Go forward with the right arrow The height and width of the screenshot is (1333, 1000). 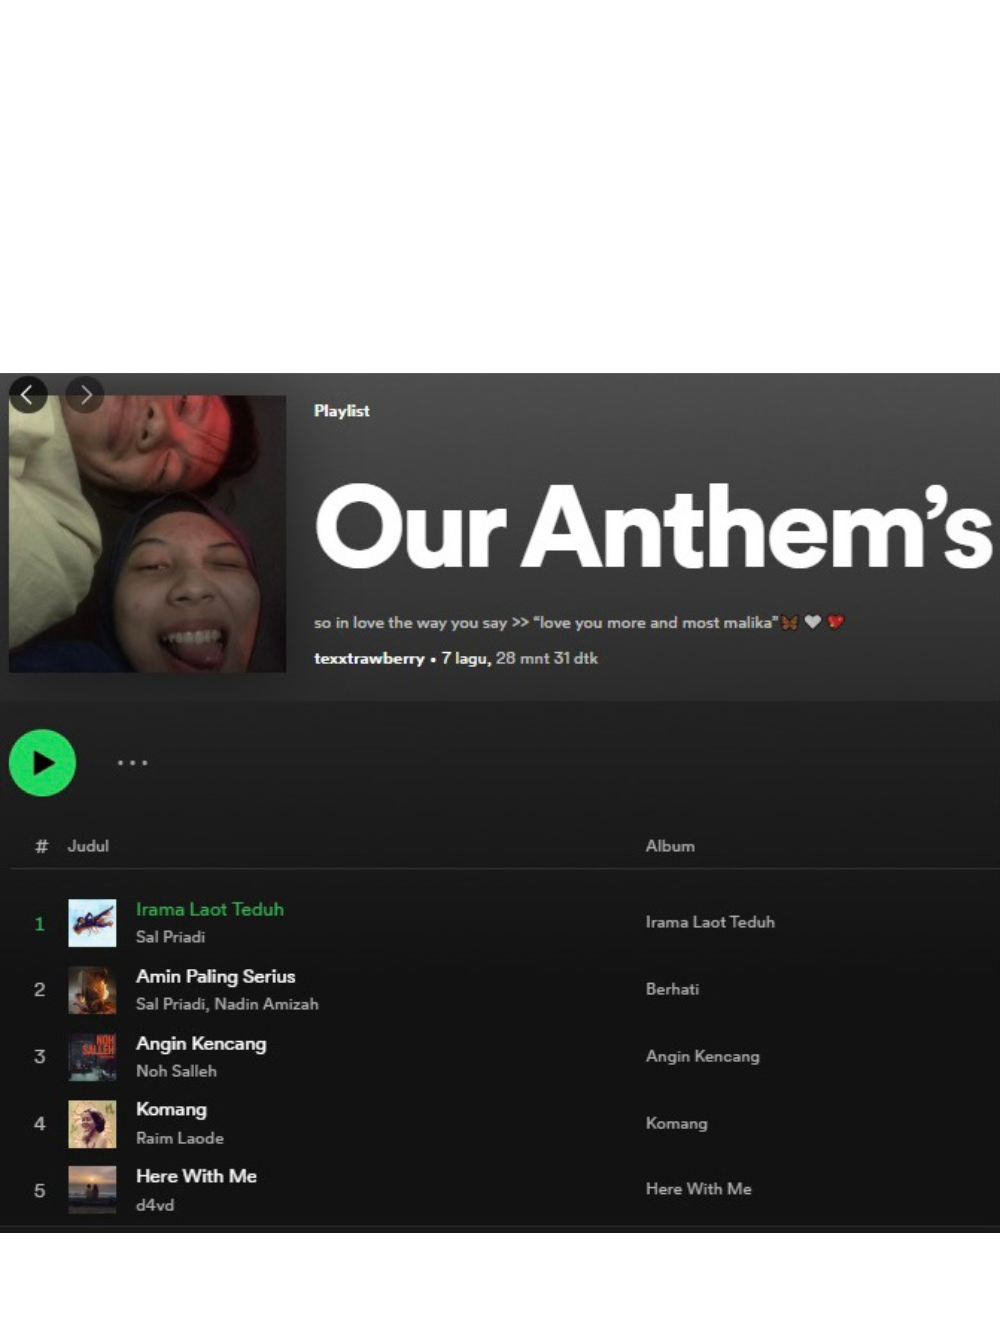click(85, 395)
